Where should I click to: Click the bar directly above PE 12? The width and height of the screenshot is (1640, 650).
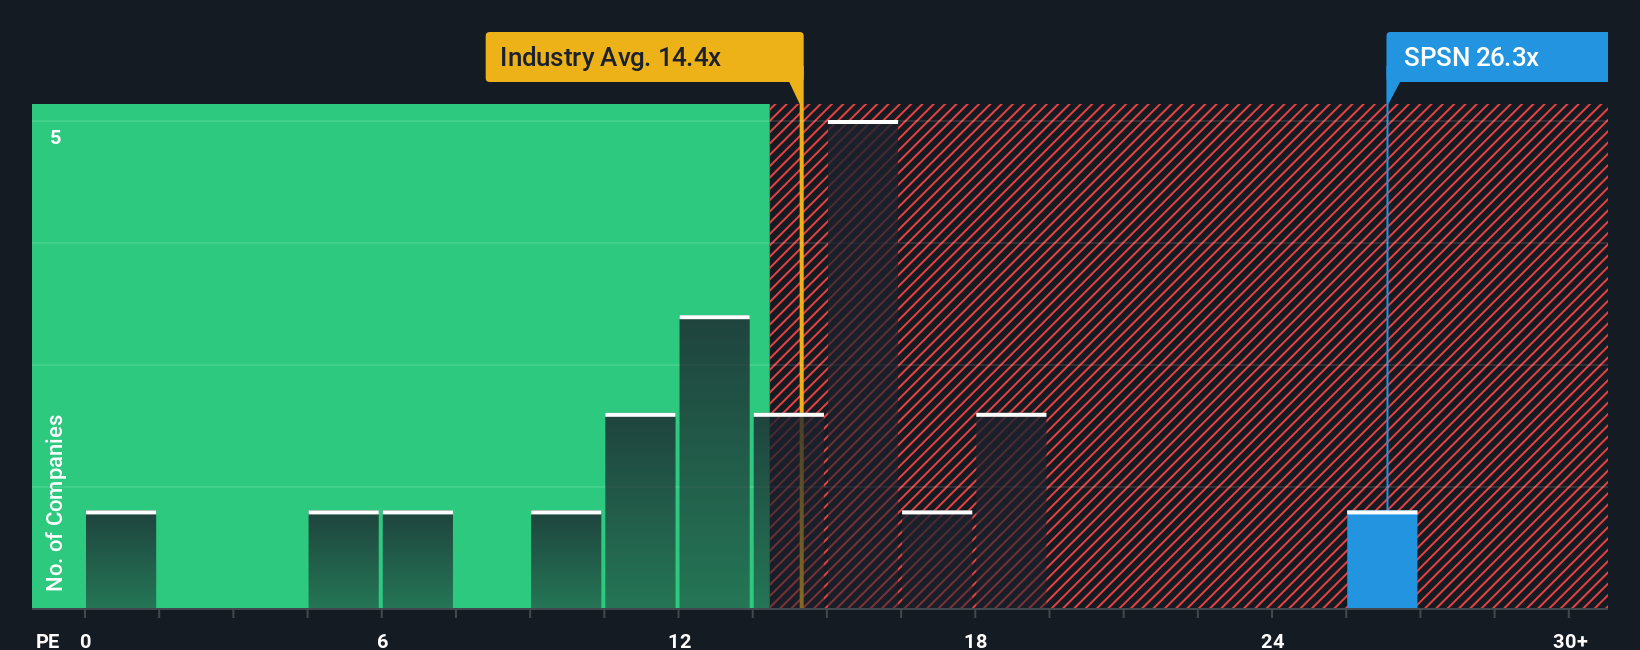pos(714,462)
